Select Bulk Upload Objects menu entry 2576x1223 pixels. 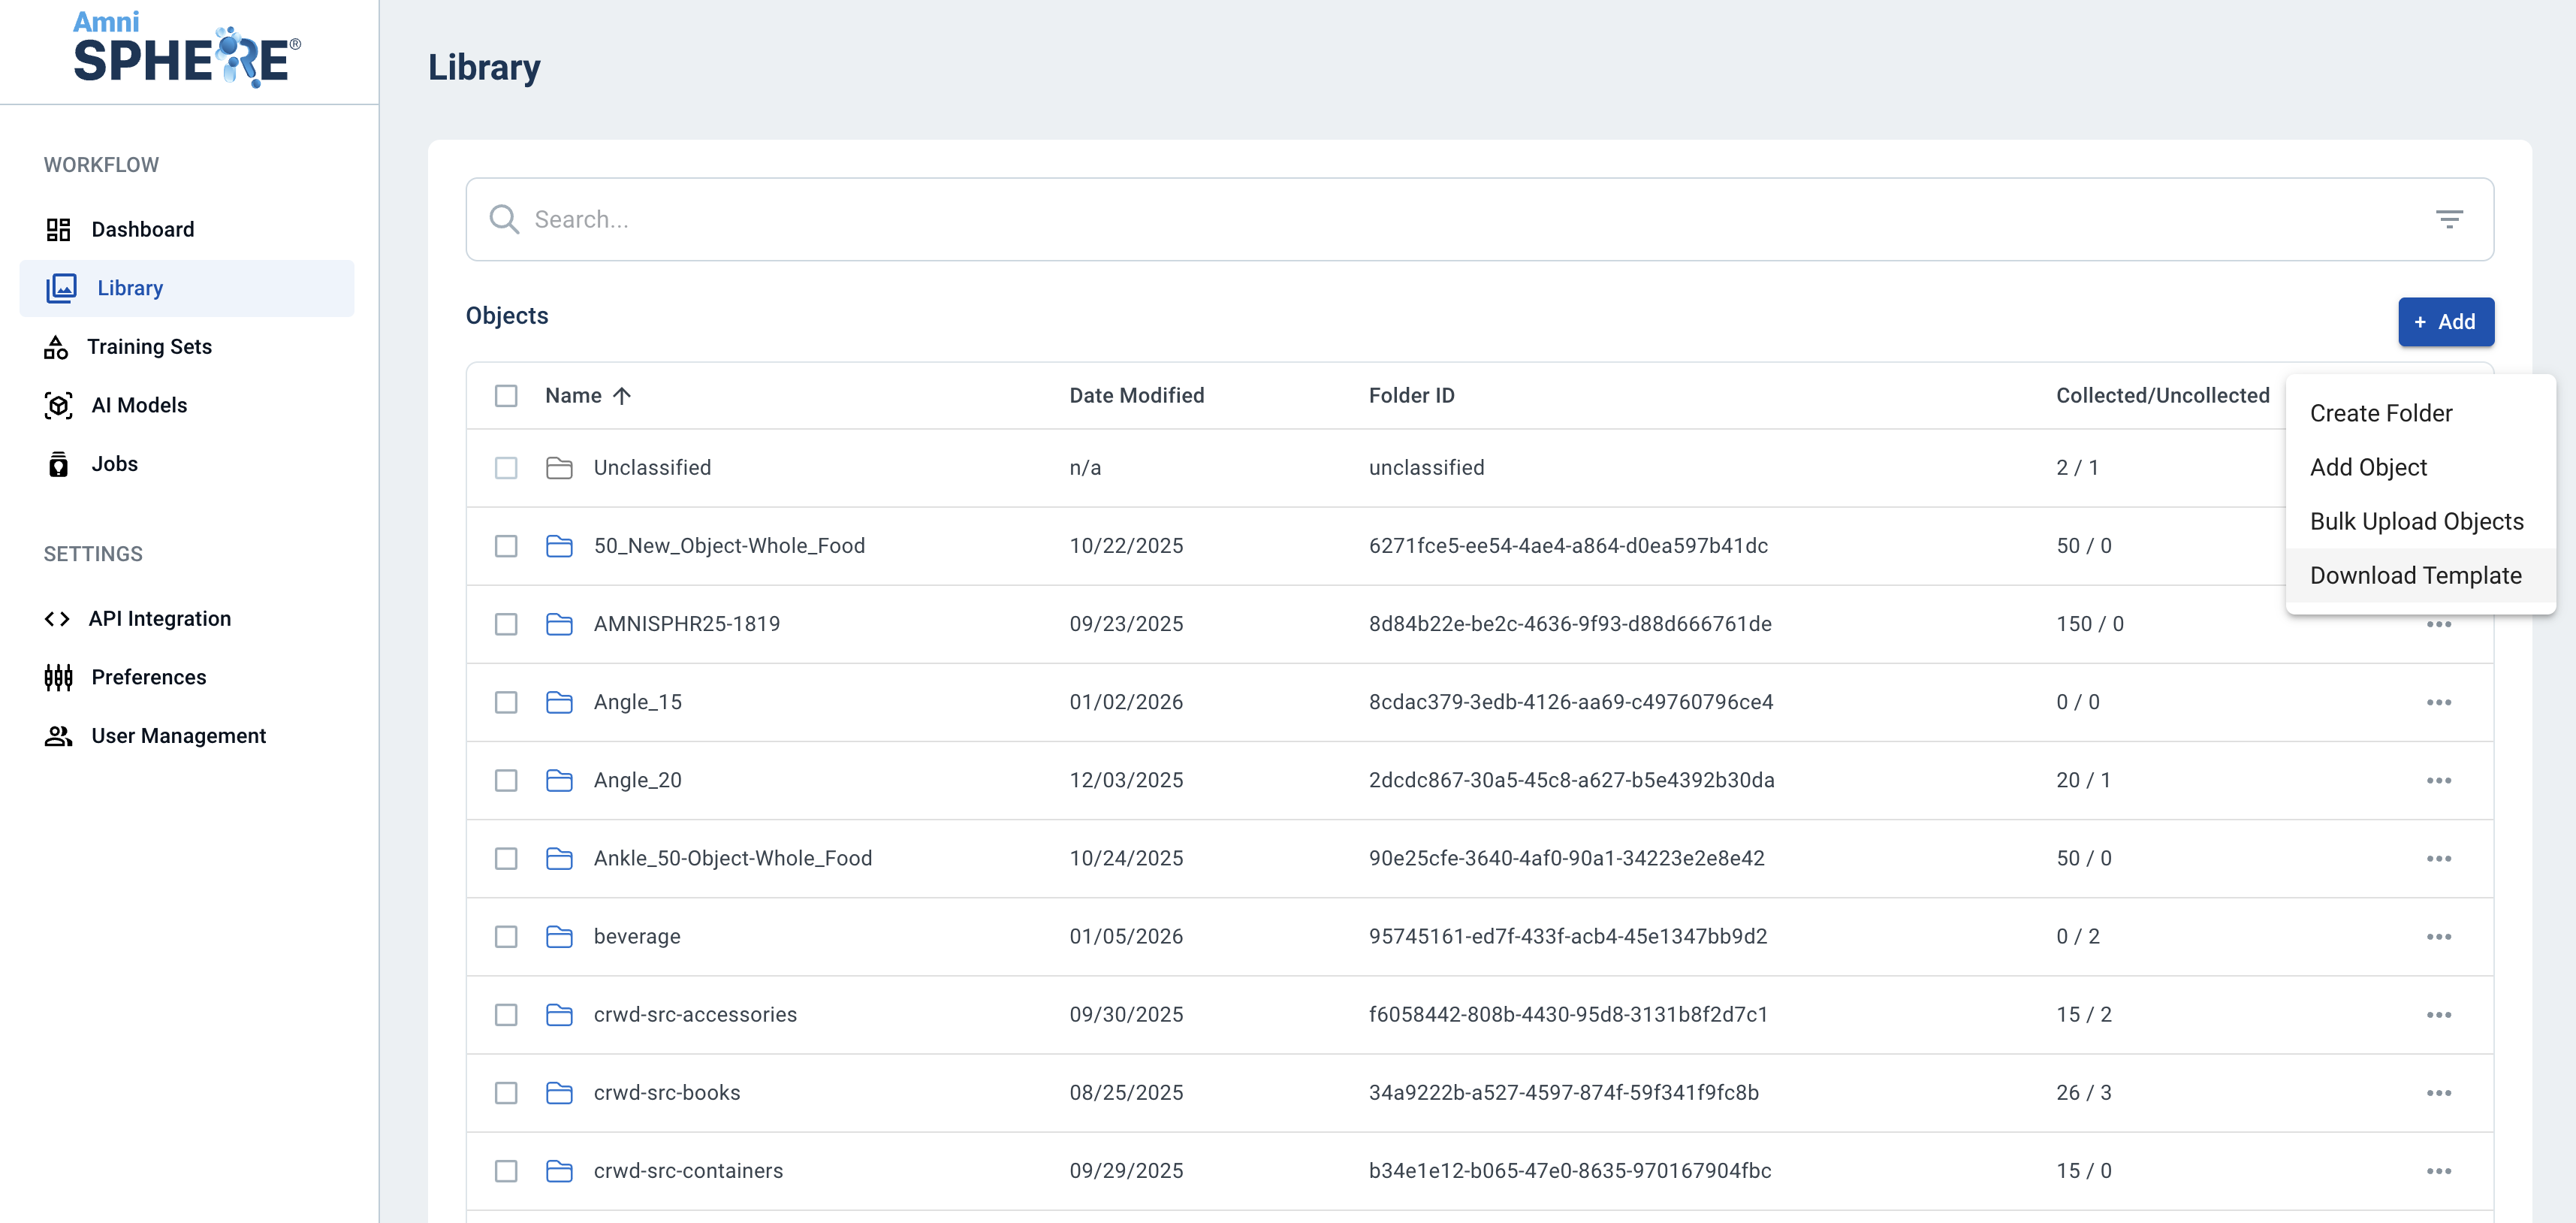pyautogui.click(x=2416, y=521)
